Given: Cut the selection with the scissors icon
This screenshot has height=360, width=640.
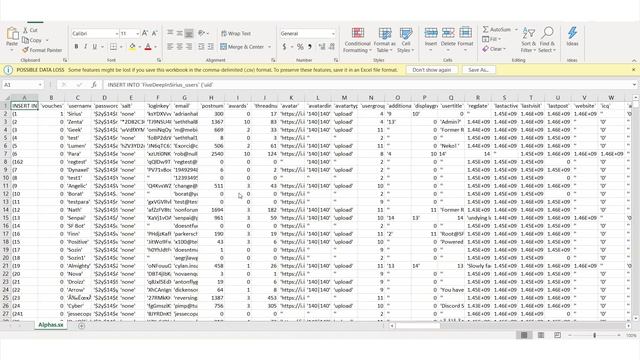Looking at the screenshot, I should point(25,30).
